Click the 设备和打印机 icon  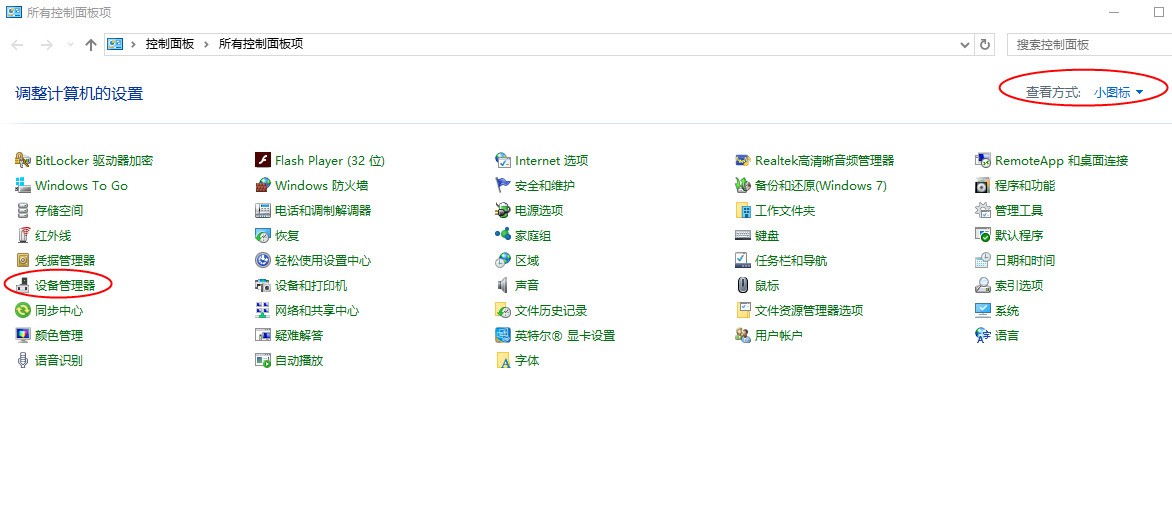click(262, 286)
